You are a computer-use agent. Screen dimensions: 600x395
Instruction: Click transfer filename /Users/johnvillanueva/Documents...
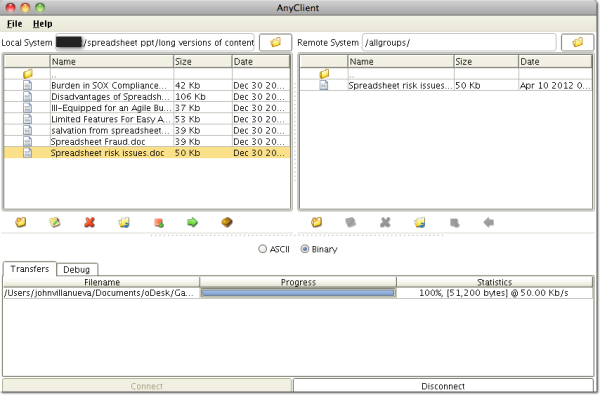point(100,293)
